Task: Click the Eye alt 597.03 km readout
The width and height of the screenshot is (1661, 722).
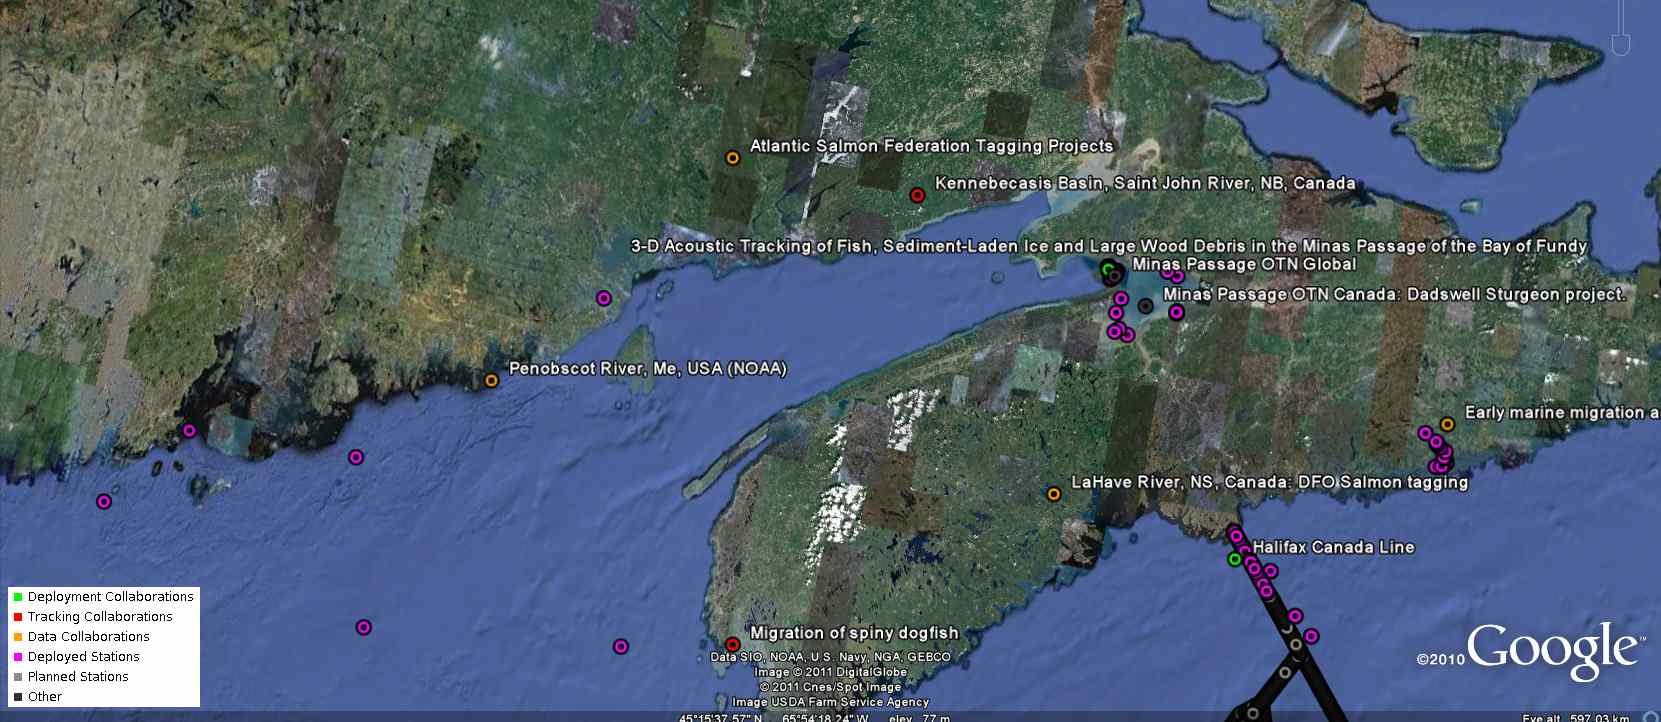Action: coord(1576,717)
